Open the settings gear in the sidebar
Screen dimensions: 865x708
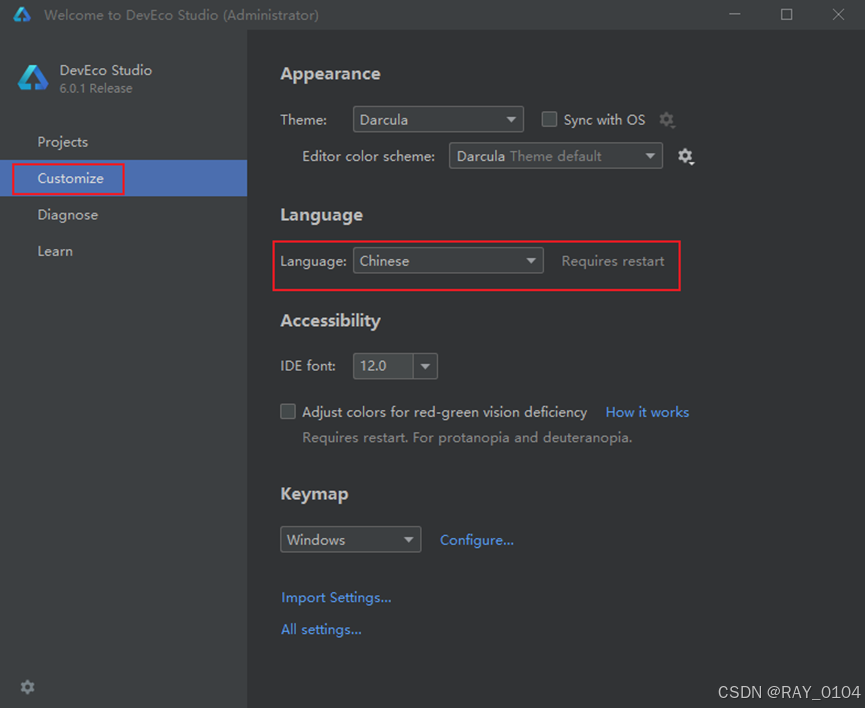[x=27, y=686]
